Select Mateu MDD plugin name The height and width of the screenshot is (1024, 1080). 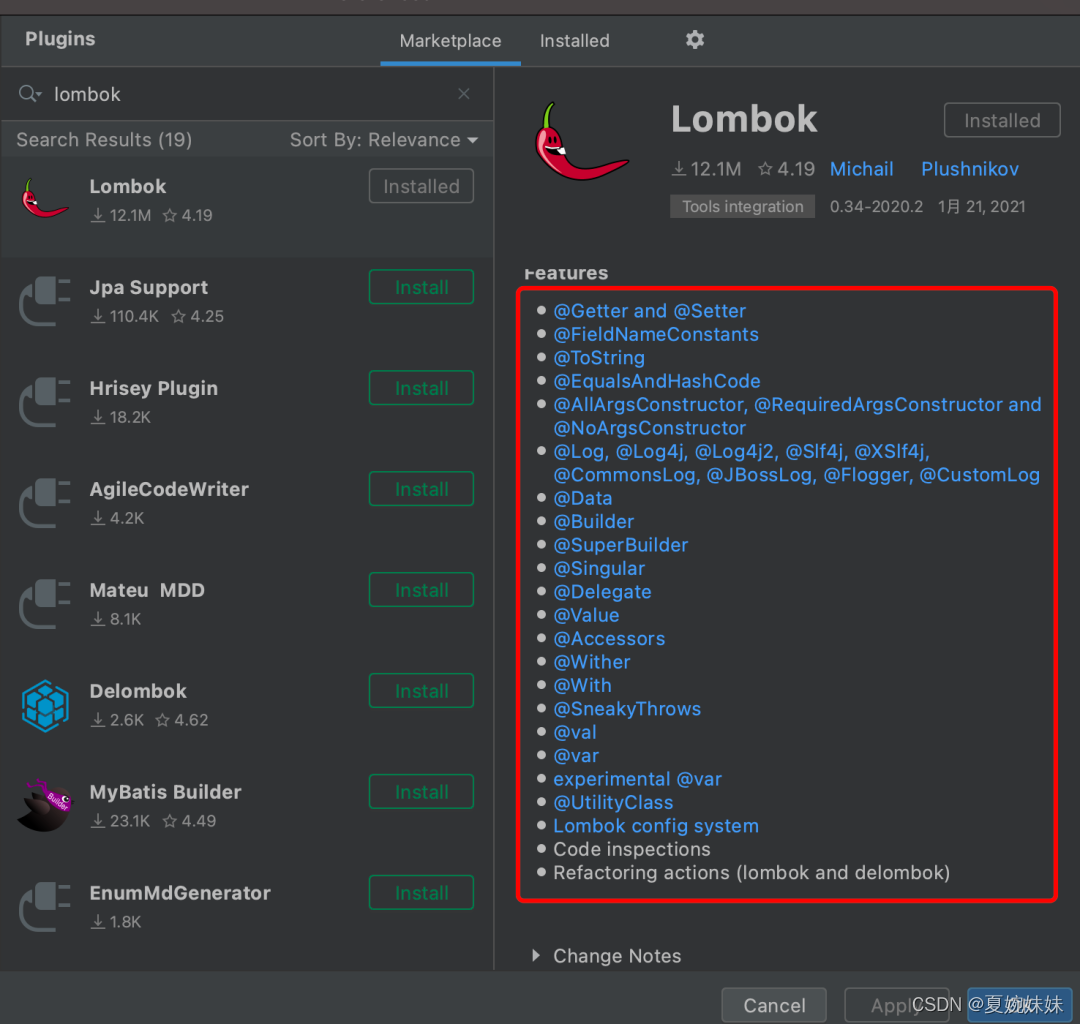(x=147, y=590)
